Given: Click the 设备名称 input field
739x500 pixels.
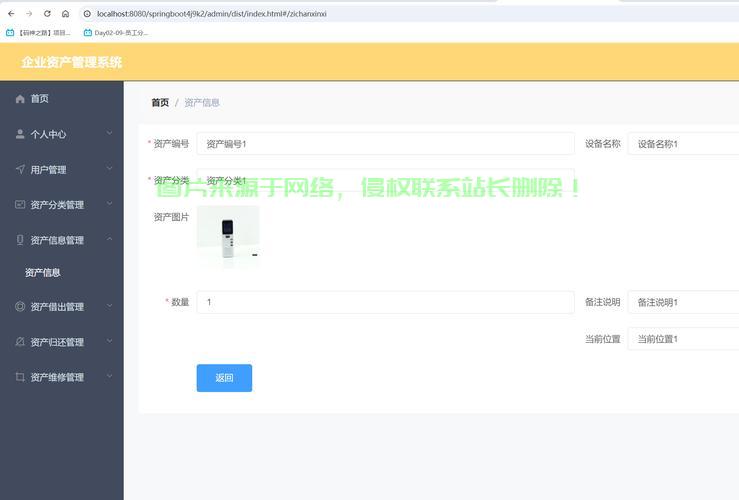Looking at the screenshot, I should [683, 144].
